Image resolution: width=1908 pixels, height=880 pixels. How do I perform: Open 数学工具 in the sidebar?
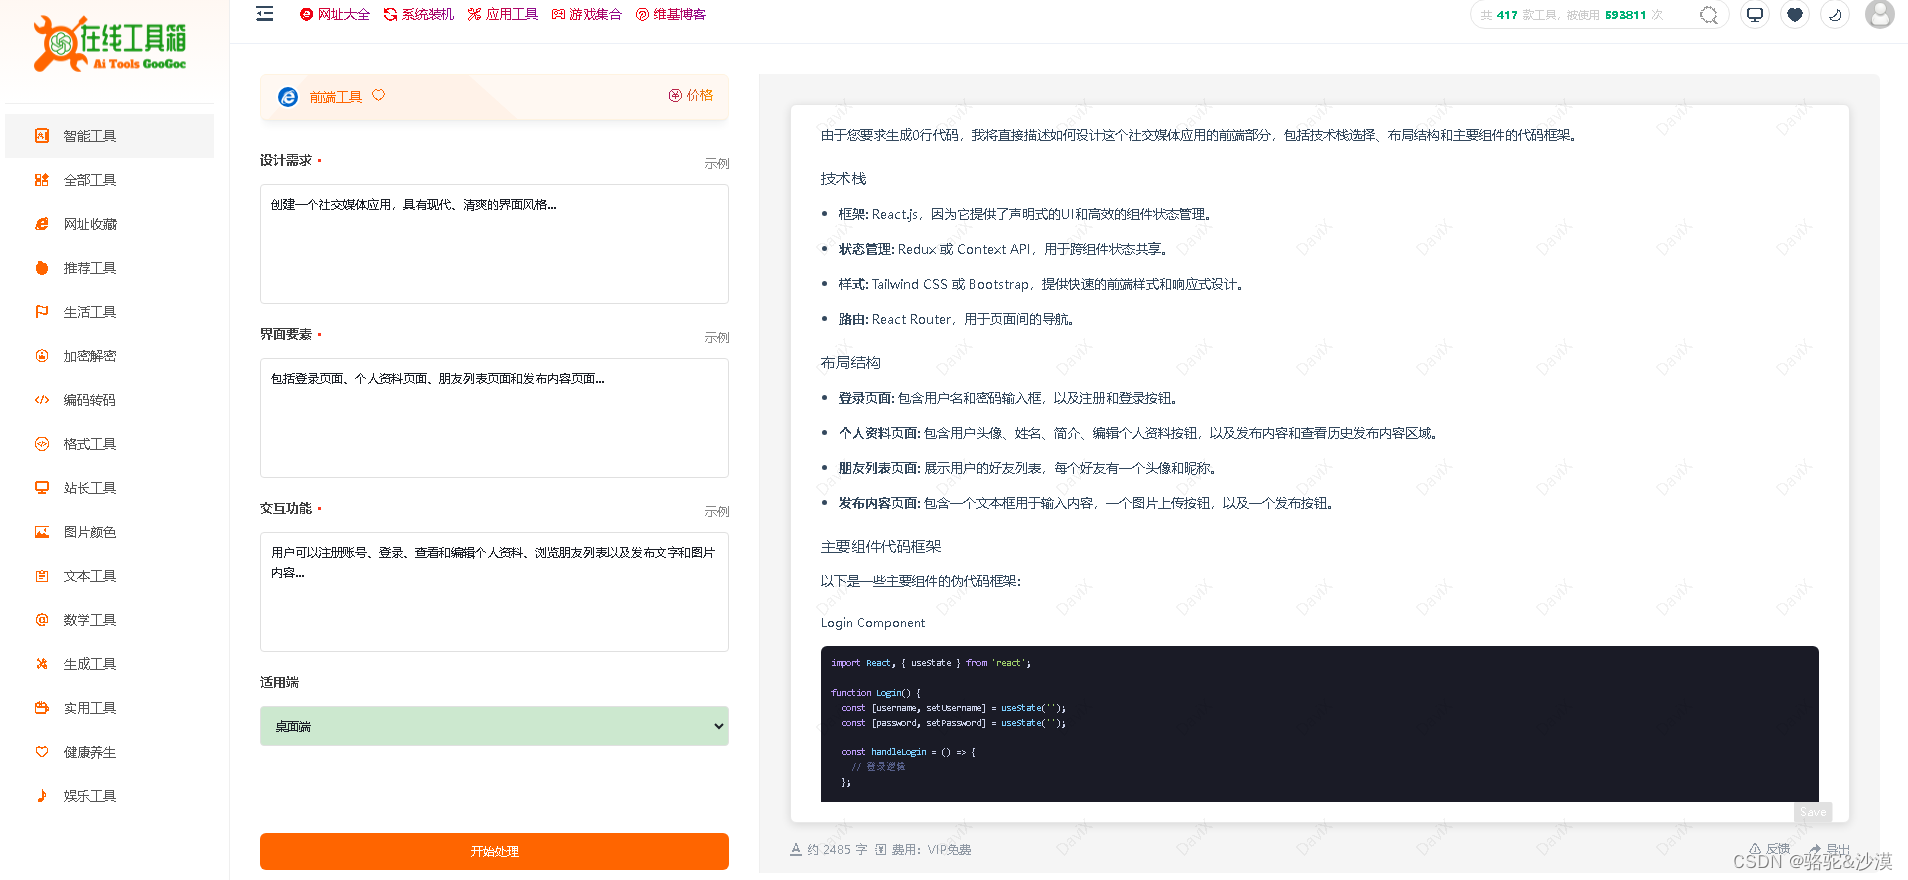tap(109, 620)
